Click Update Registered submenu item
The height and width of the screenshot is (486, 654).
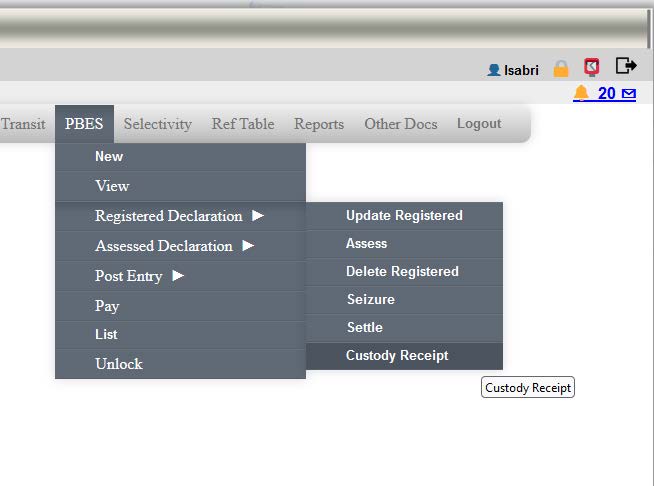point(404,215)
